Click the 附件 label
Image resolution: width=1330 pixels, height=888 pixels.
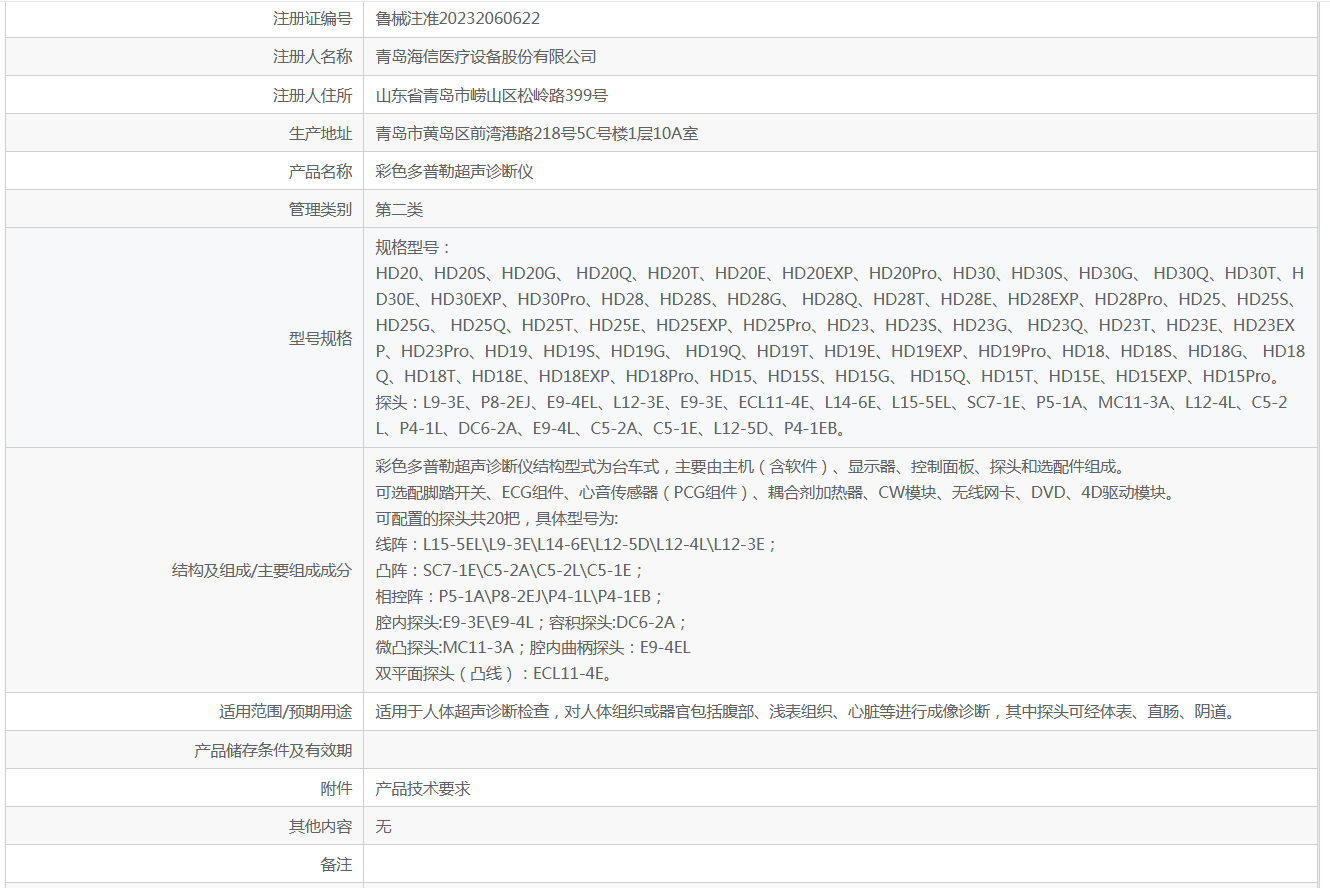point(336,788)
